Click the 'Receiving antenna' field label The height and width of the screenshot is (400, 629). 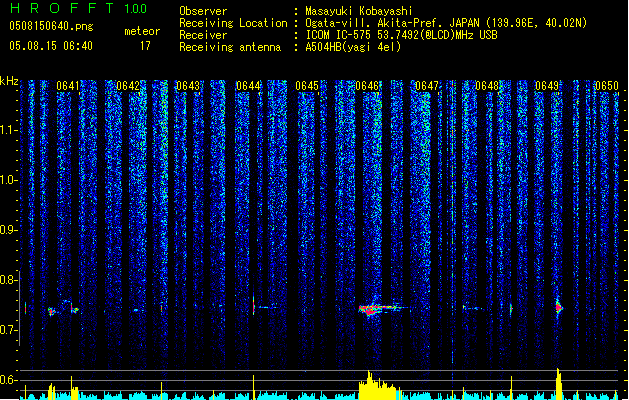230,47
